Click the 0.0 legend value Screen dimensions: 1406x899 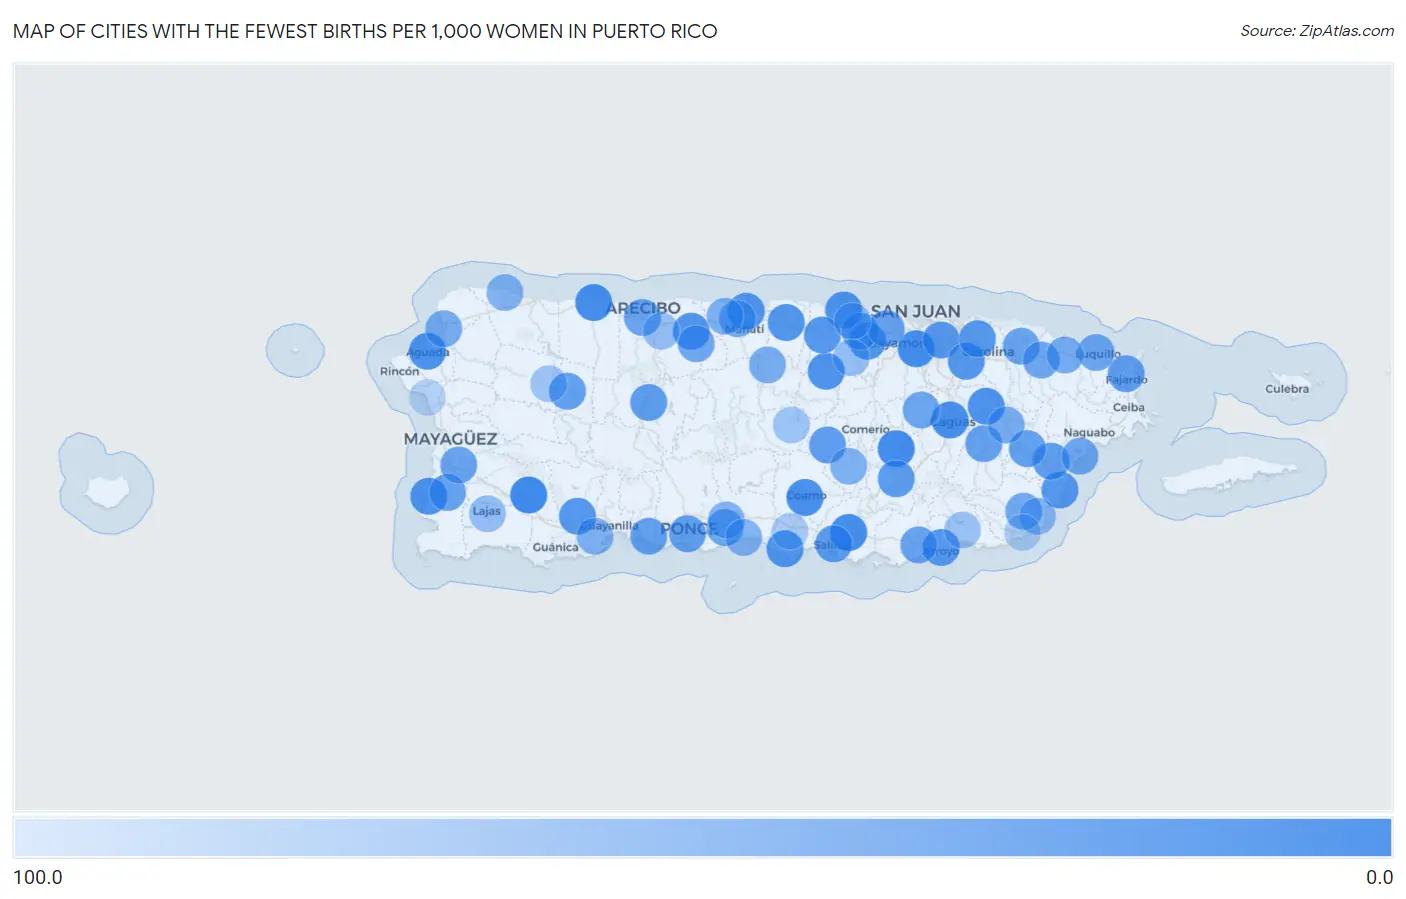coord(1379,877)
